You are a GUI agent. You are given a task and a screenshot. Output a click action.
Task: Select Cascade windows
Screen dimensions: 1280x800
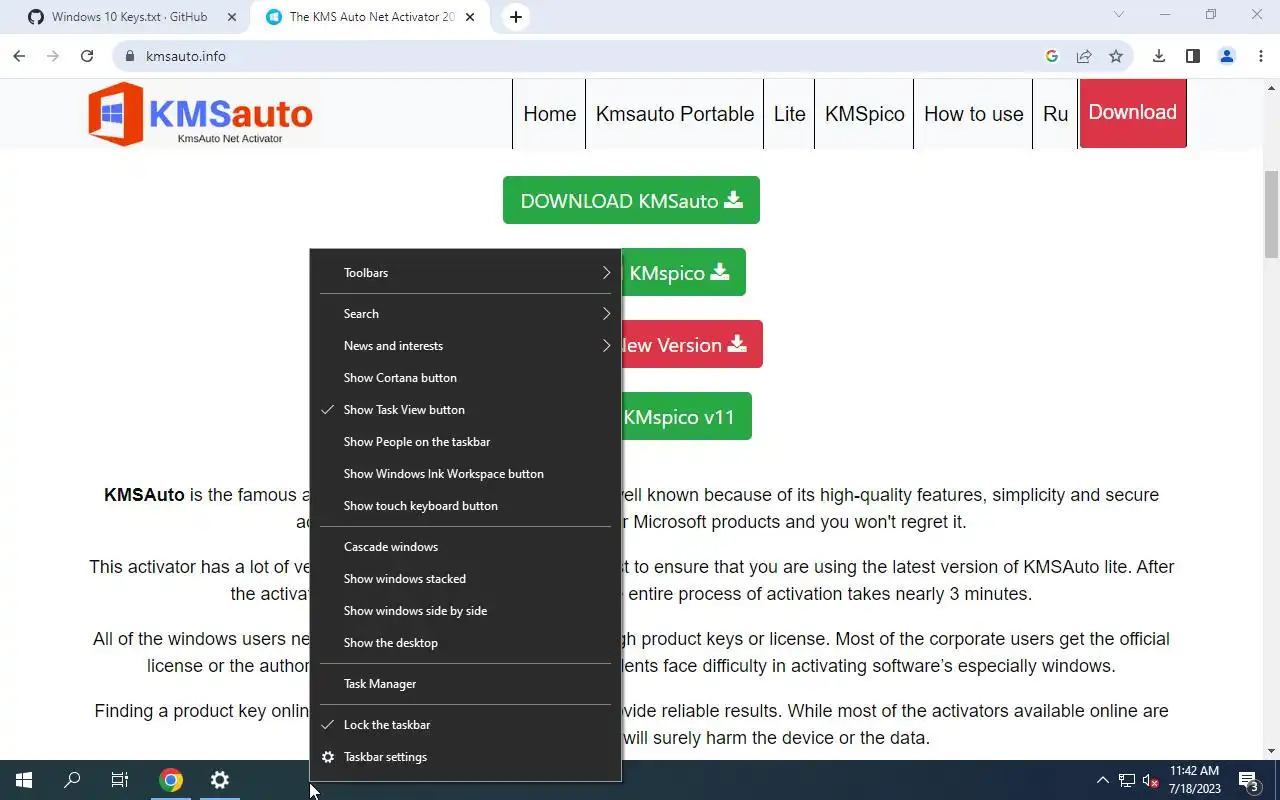pos(465,547)
